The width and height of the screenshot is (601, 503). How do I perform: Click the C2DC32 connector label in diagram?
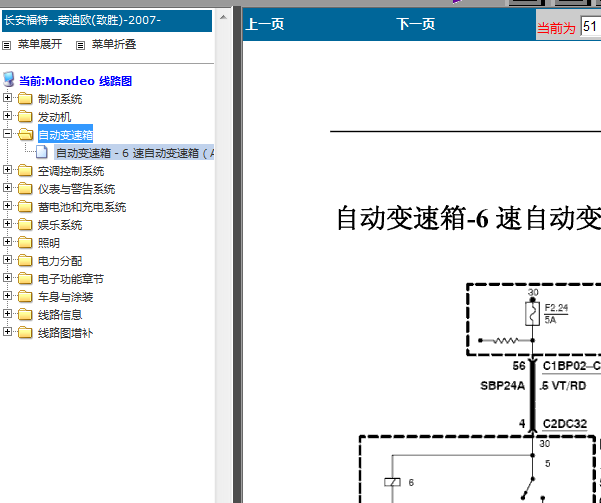point(565,424)
